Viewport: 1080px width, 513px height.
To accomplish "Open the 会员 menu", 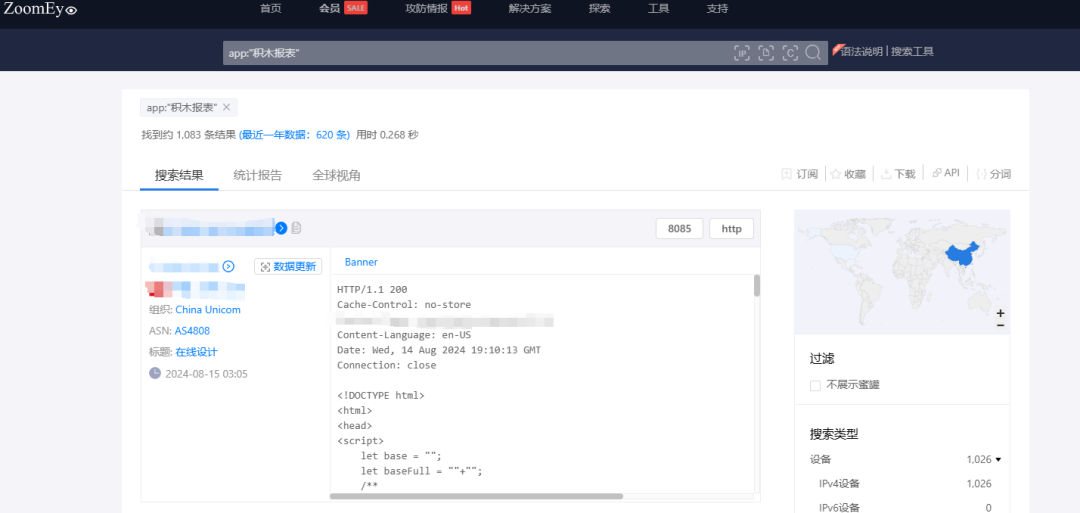I will (x=329, y=9).
